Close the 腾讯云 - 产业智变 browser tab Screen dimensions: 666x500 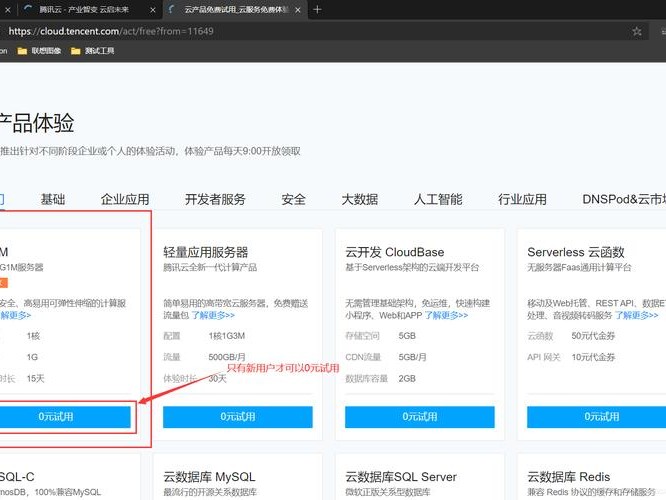(153, 10)
